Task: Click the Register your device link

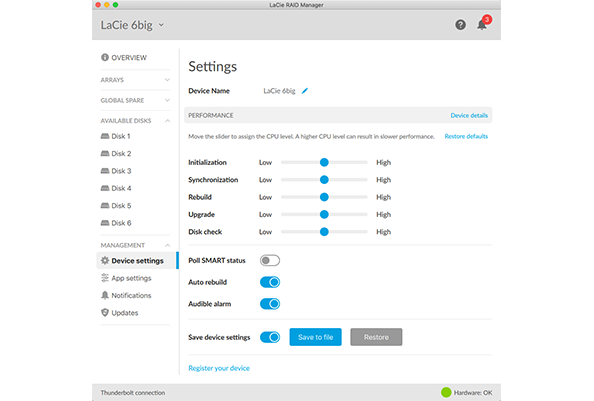Action: tap(219, 368)
